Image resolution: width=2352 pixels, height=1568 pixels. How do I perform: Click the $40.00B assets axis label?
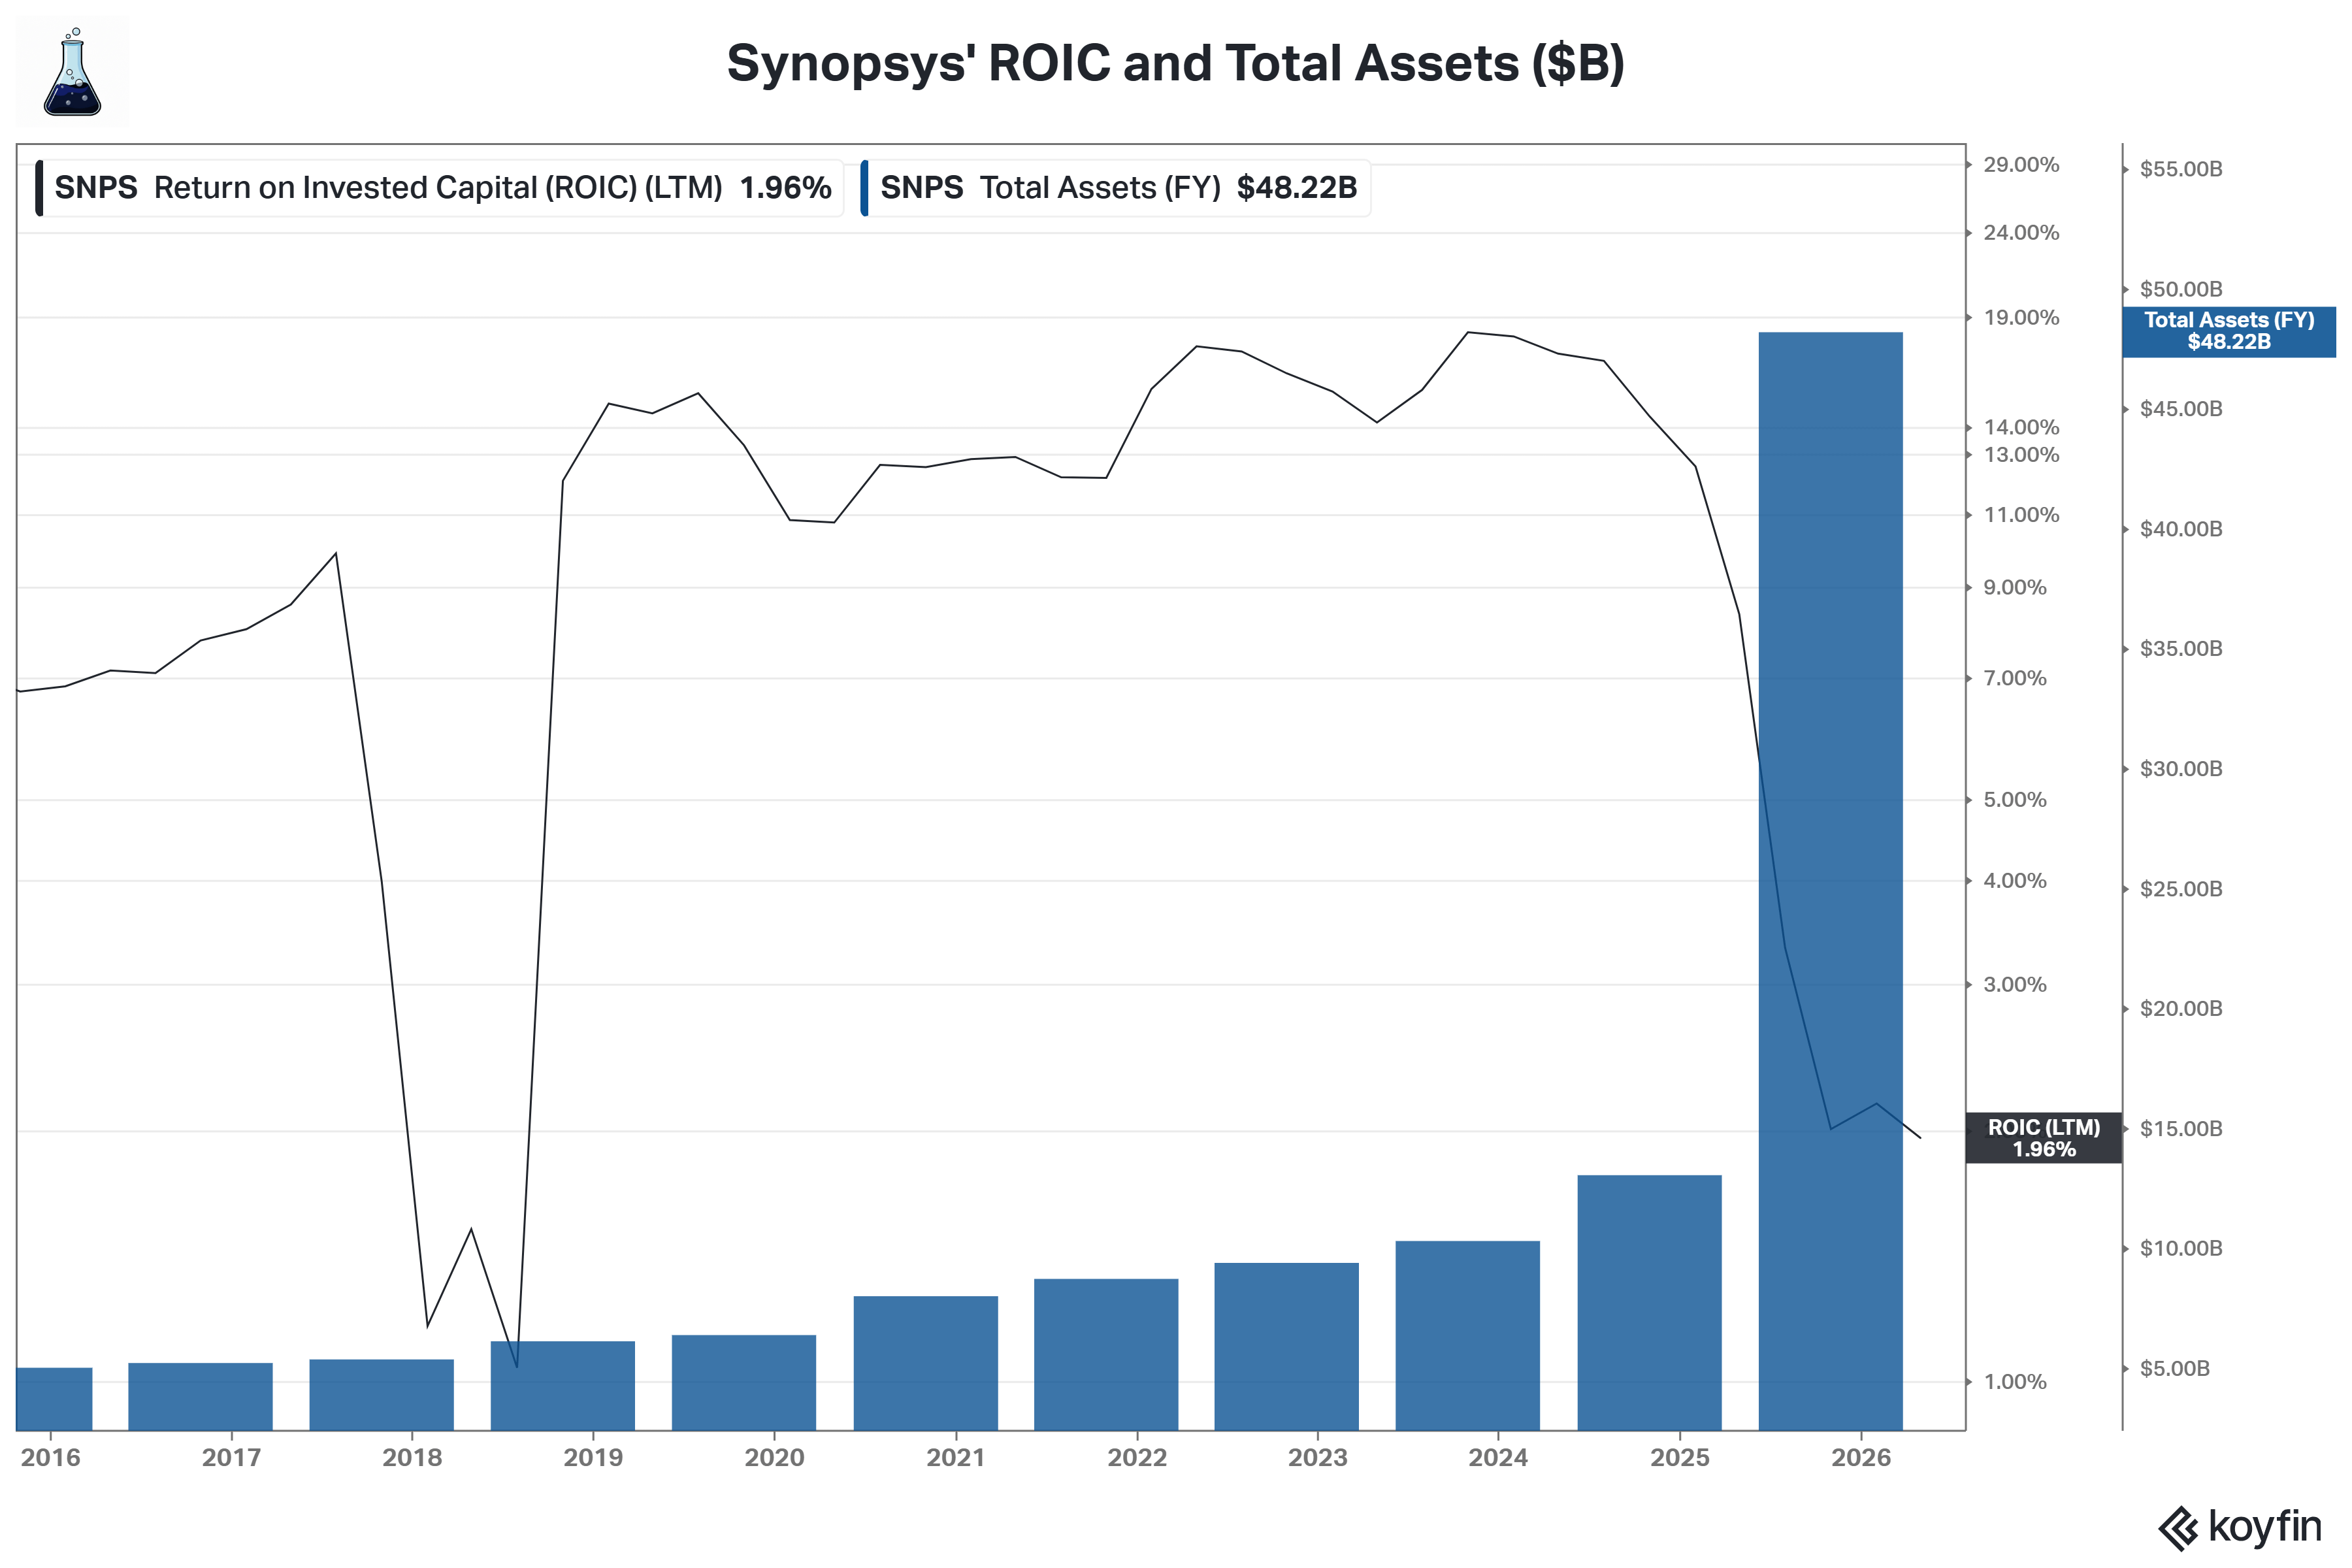(x=2181, y=529)
